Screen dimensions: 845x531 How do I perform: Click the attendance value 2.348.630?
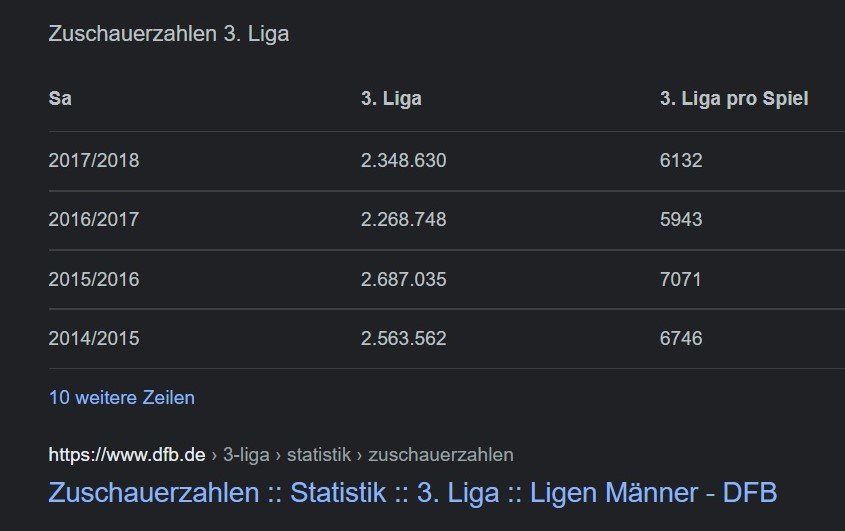point(404,161)
